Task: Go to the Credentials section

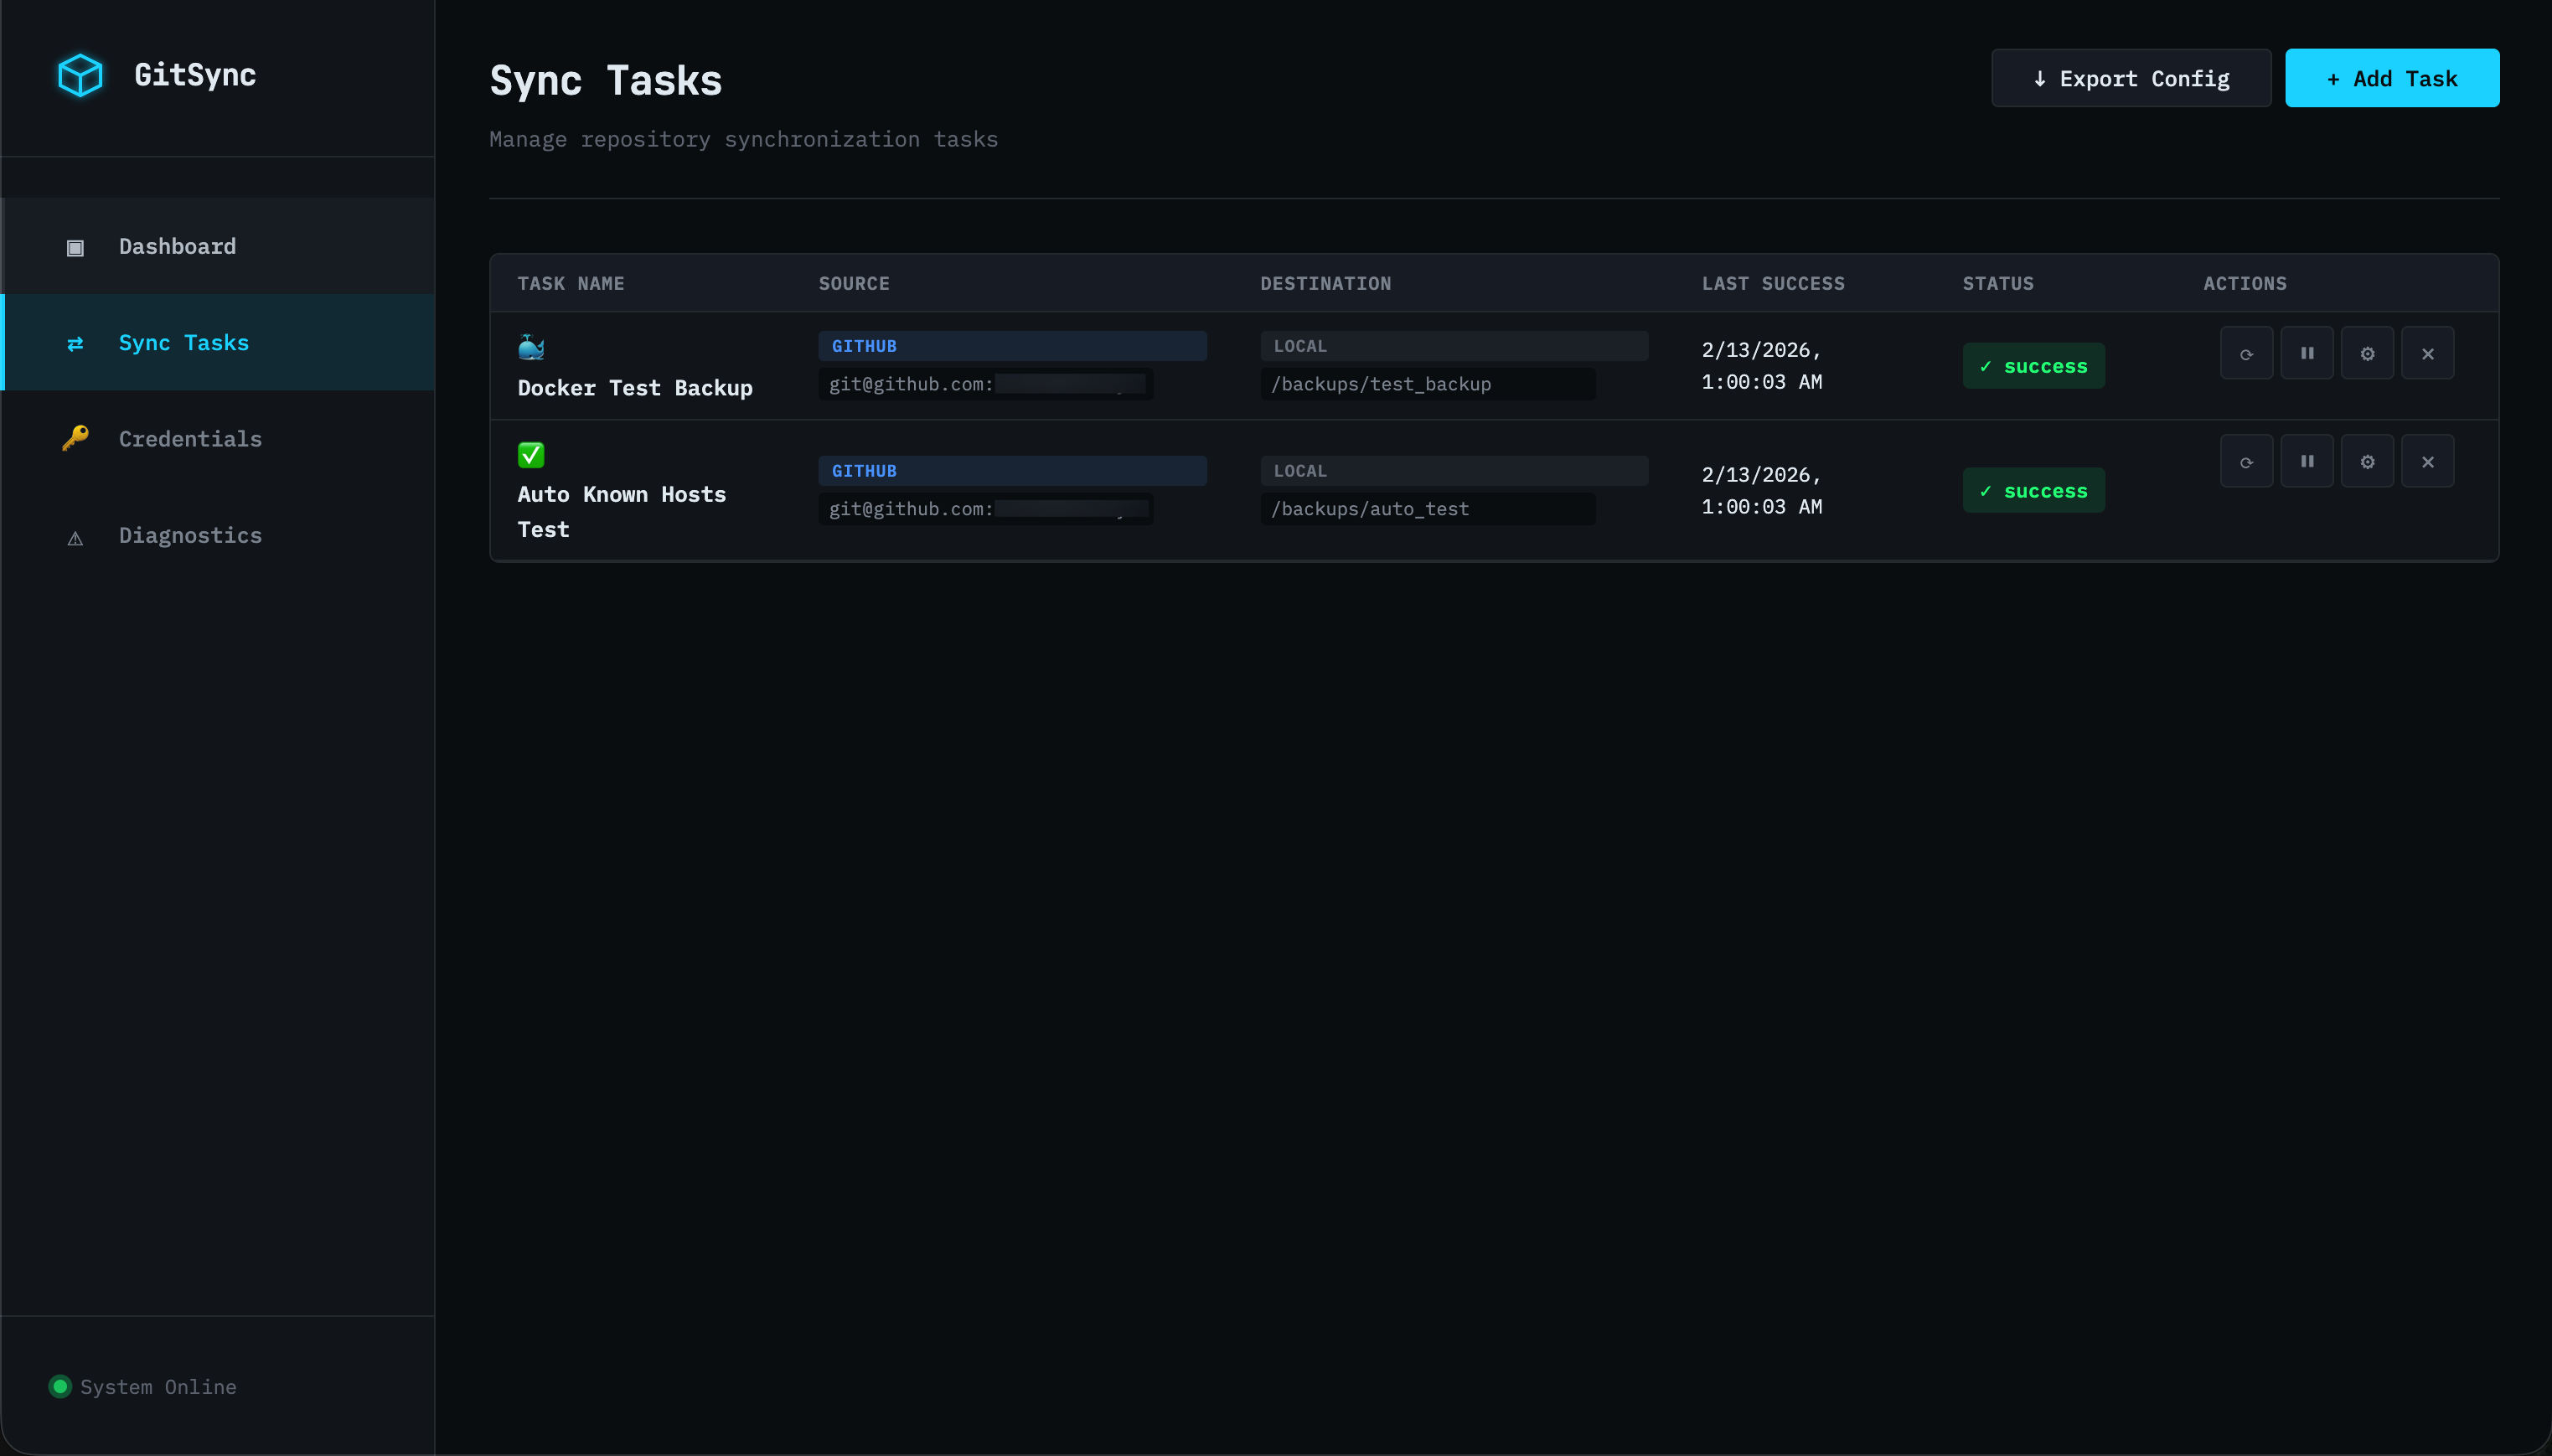Action: (218, 438)
